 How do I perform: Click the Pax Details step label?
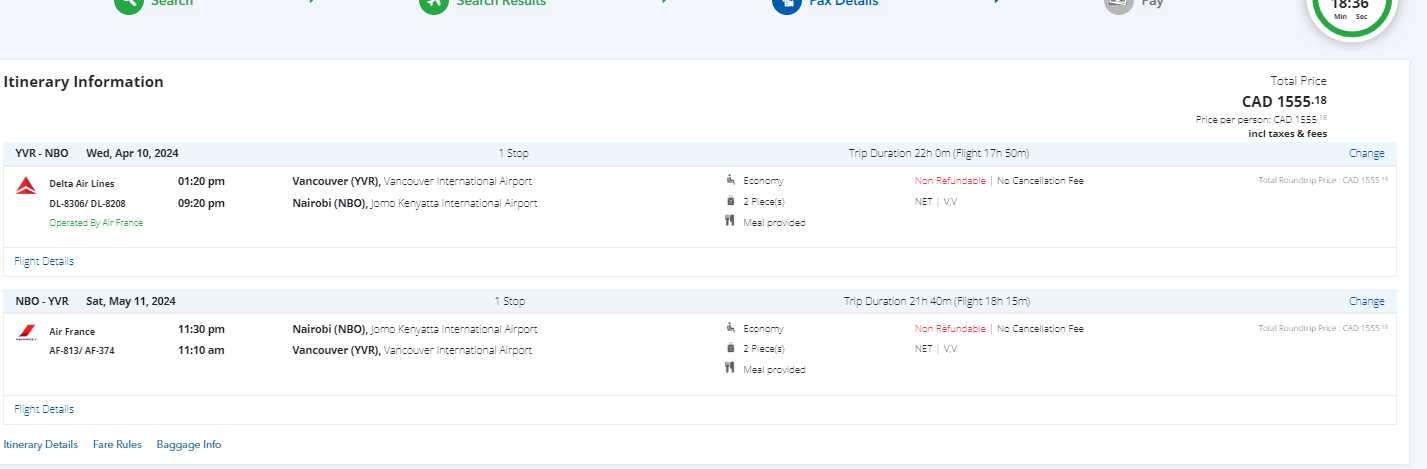[x=844, y=3]
